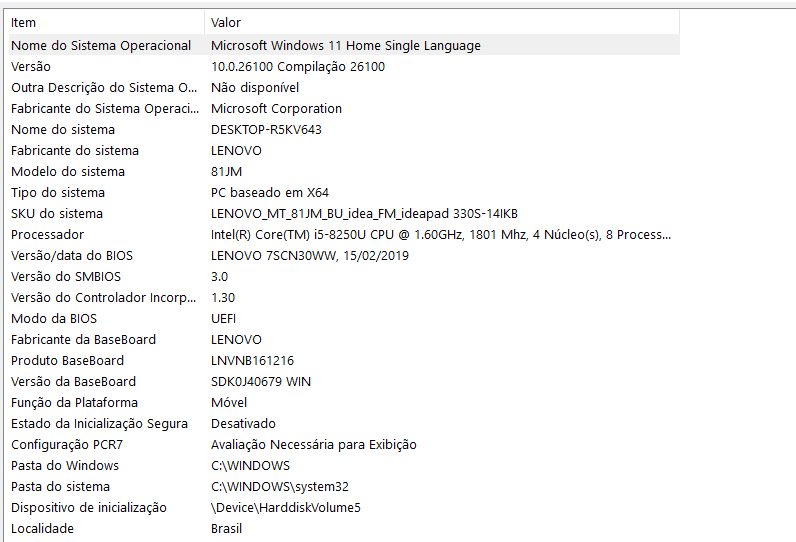Select the 'Processador' row label
796x542 pixels.
click(48, 234)
